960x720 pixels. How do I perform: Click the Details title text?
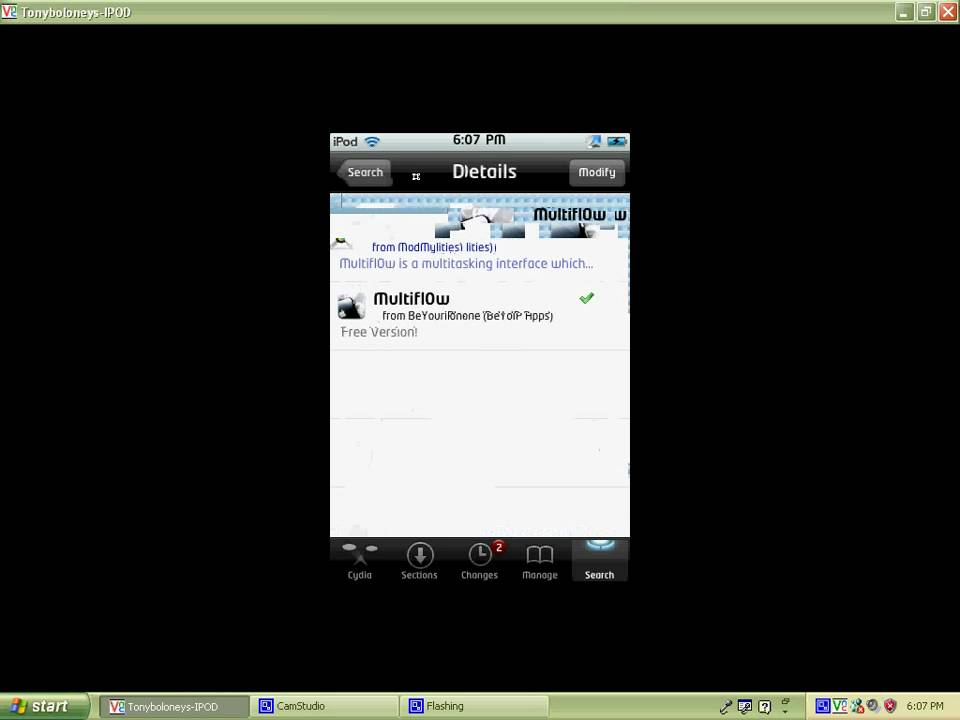tap(484, 171)
